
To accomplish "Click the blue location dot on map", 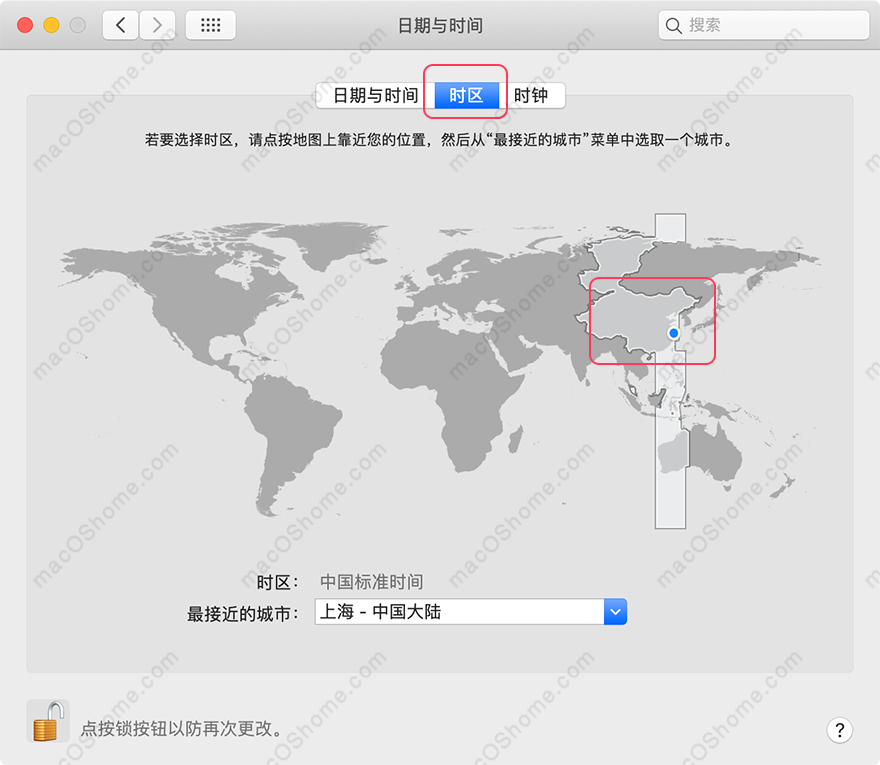I will click(674, 333).
